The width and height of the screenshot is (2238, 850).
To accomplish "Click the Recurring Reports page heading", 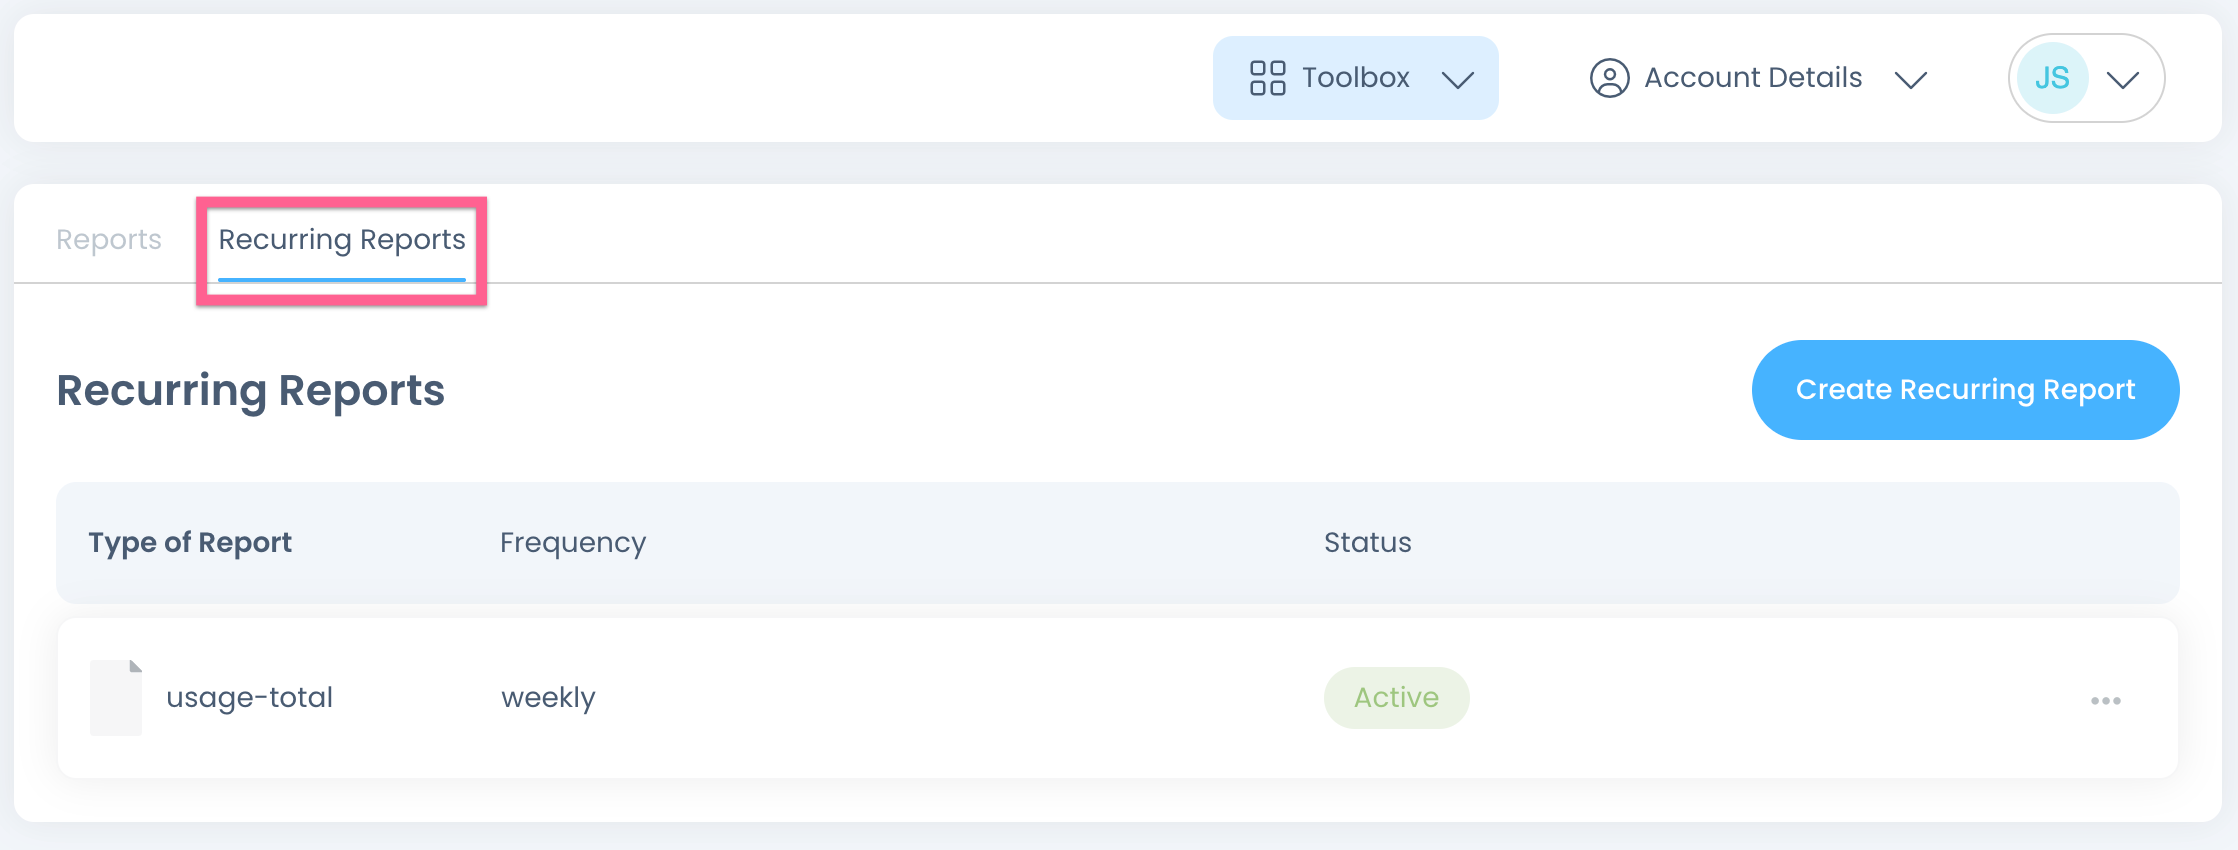I will (x=250, y=390).
